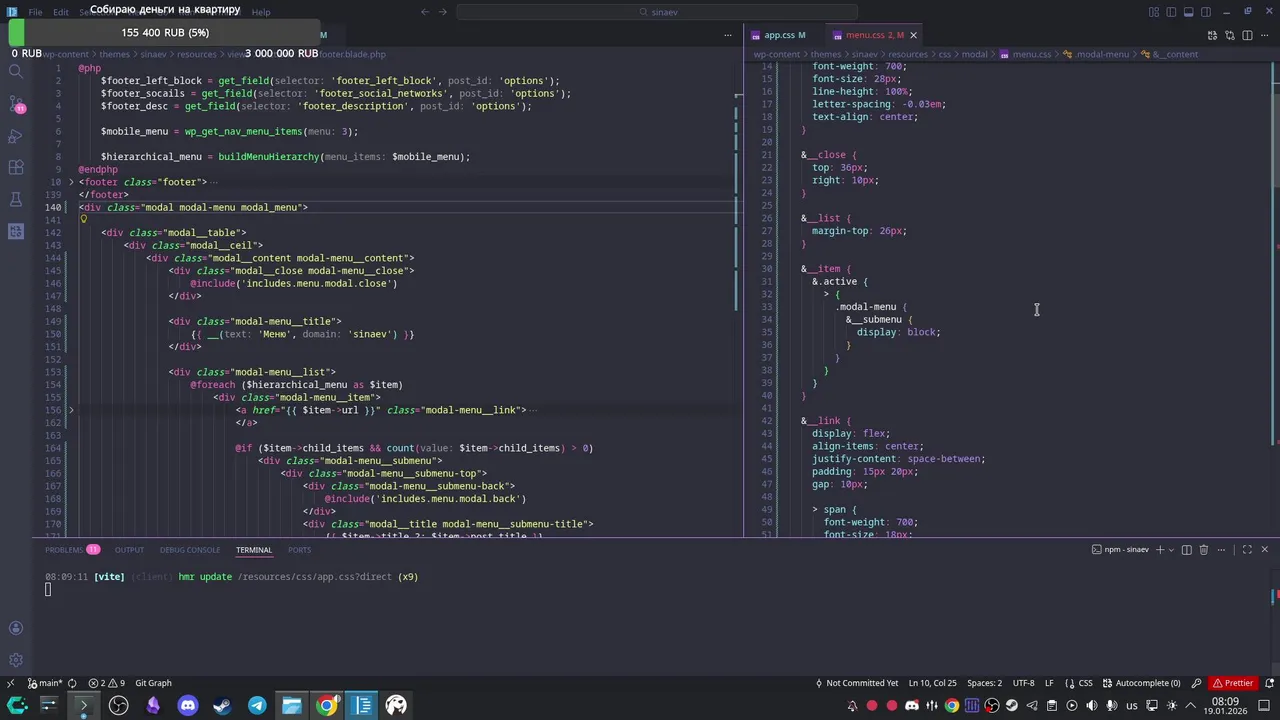The height and width of the screenshot is (720, 1280).
Task: Open the Ports panel tab
Action: pyautogui.click(x=299, y=549)
